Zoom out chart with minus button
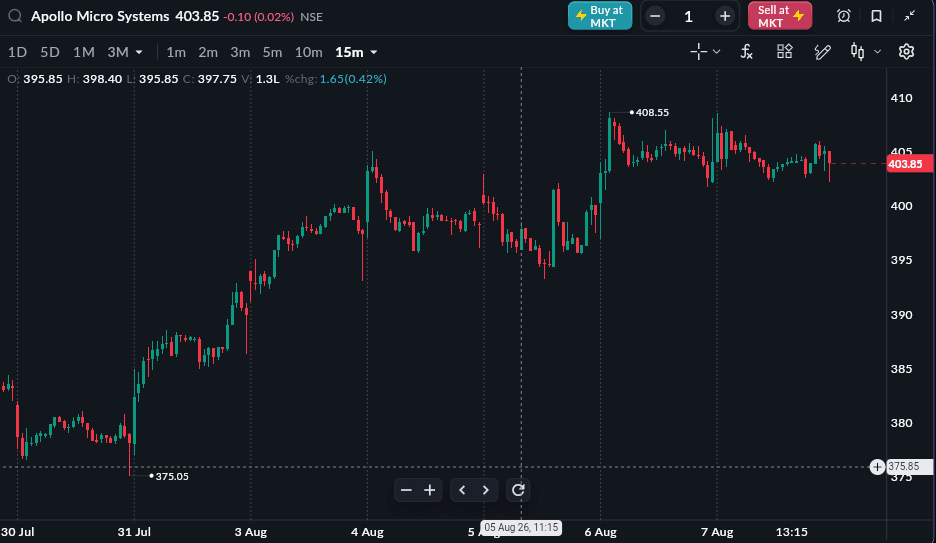Image resolution: width=936 pixels, height=543 pixels. (x=406, y=490)
